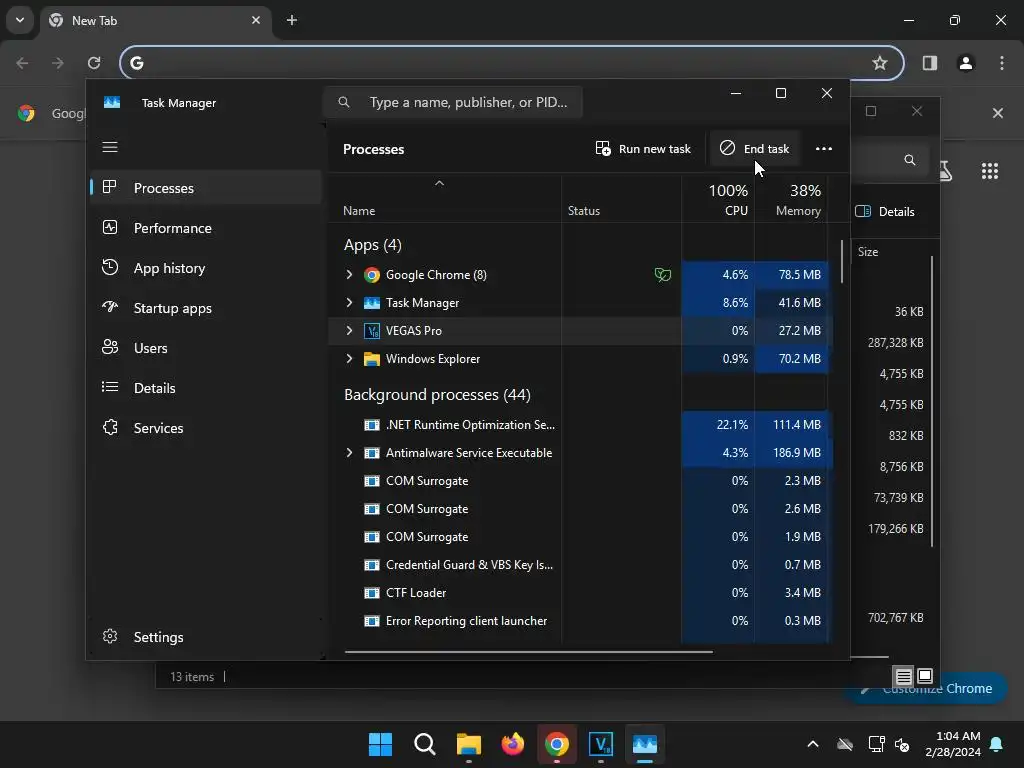Open Windows Start menu
The height and width of the screenshot is (768, 1024).
pyautogui.click(x=380, y=744)
